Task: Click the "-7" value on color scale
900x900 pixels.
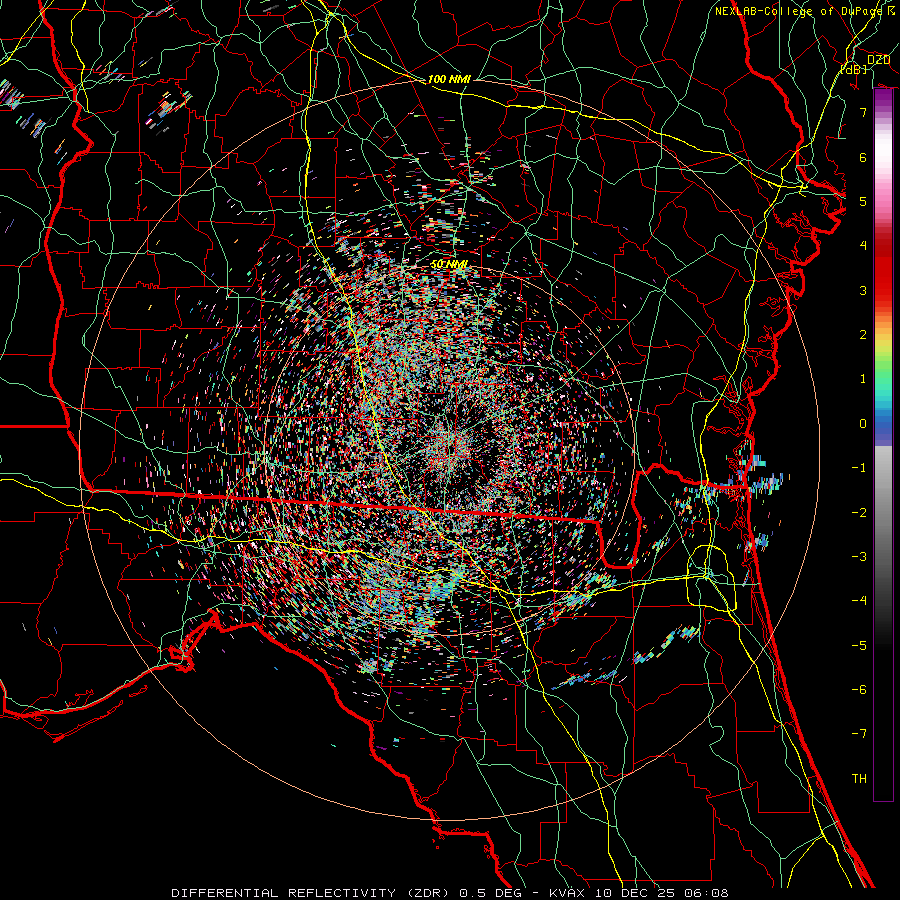Action: 859,734
